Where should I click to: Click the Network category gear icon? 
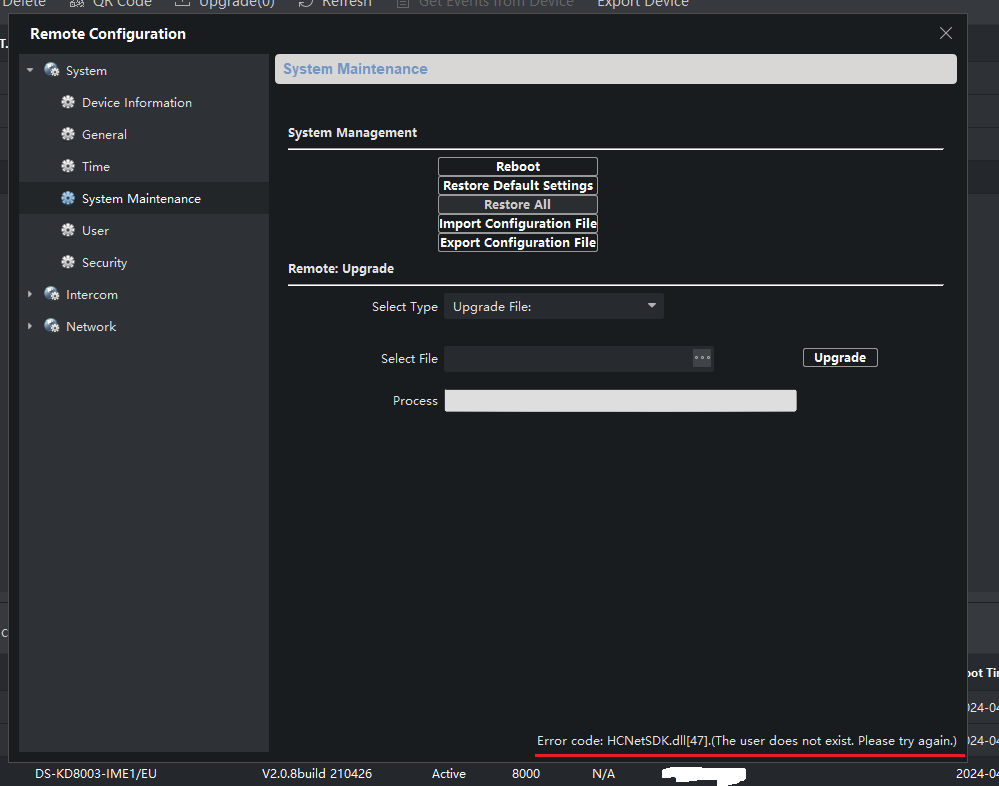pos(52,327)
